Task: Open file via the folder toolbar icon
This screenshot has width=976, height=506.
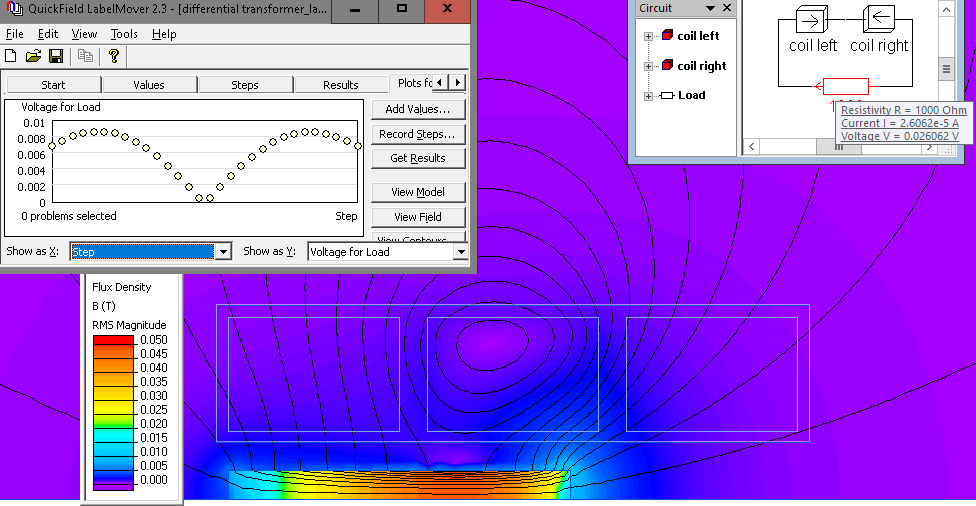Action: point(33,56)
